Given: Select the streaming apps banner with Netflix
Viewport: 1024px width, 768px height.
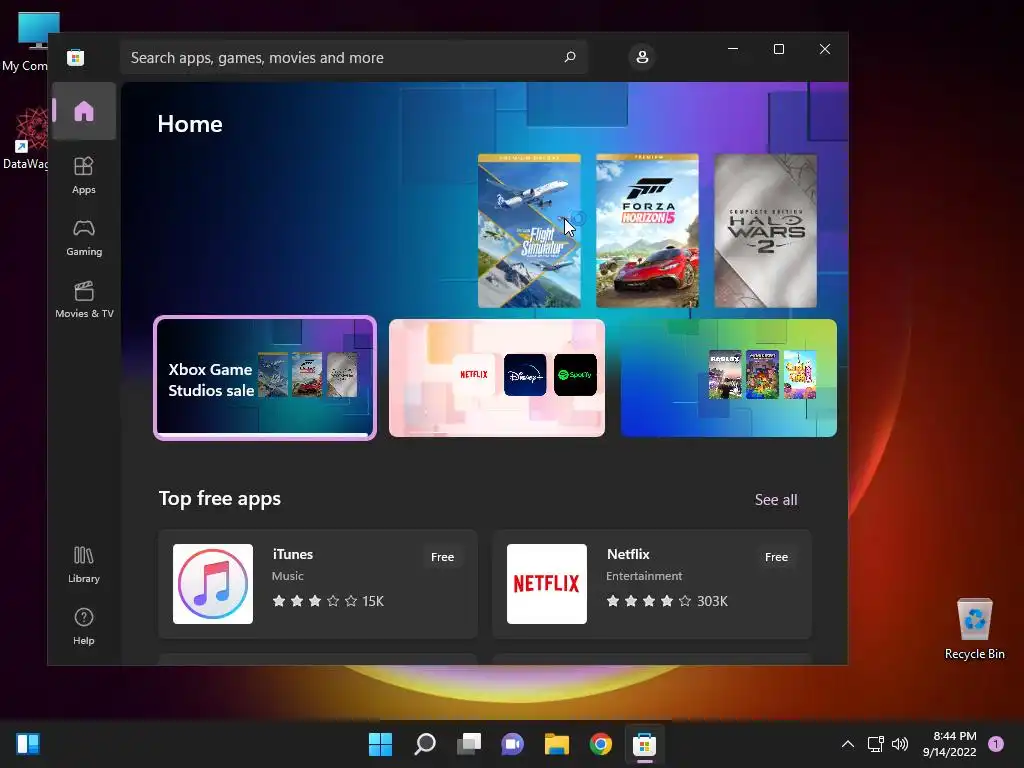Looking at the screenshot, I should point(497,378).
